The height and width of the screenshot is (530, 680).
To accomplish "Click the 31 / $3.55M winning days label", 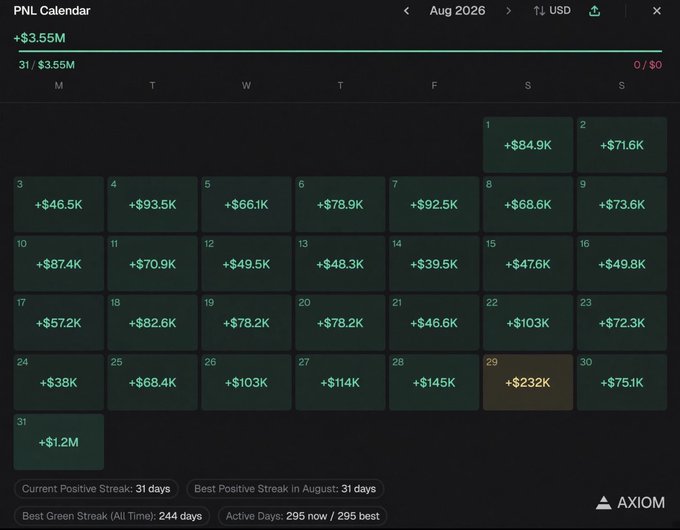I will coord(46,65).
